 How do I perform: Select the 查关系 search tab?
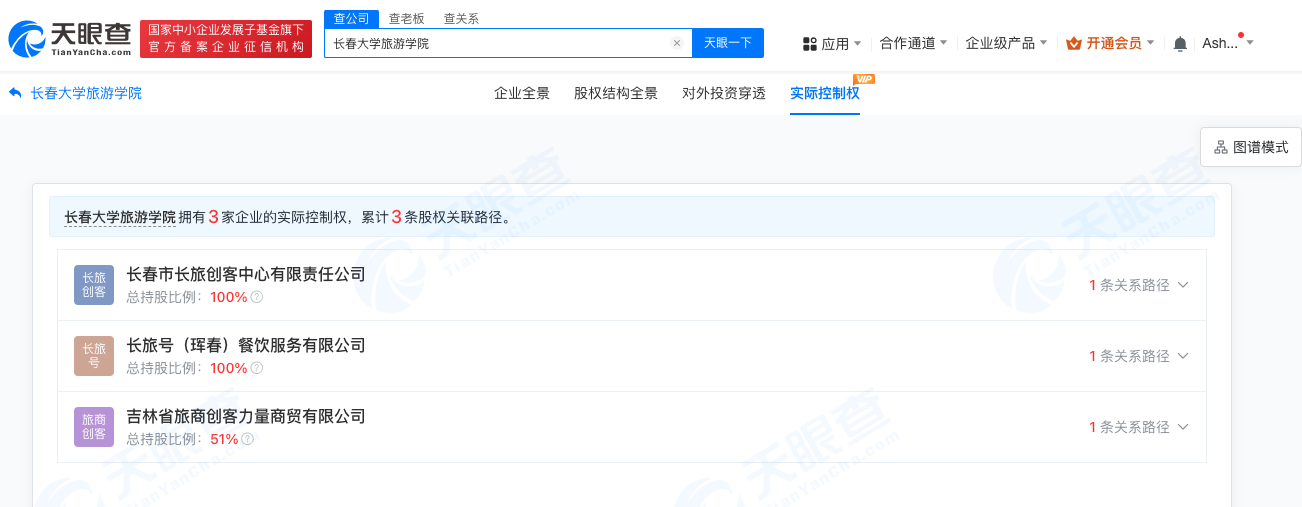point(461,18)
